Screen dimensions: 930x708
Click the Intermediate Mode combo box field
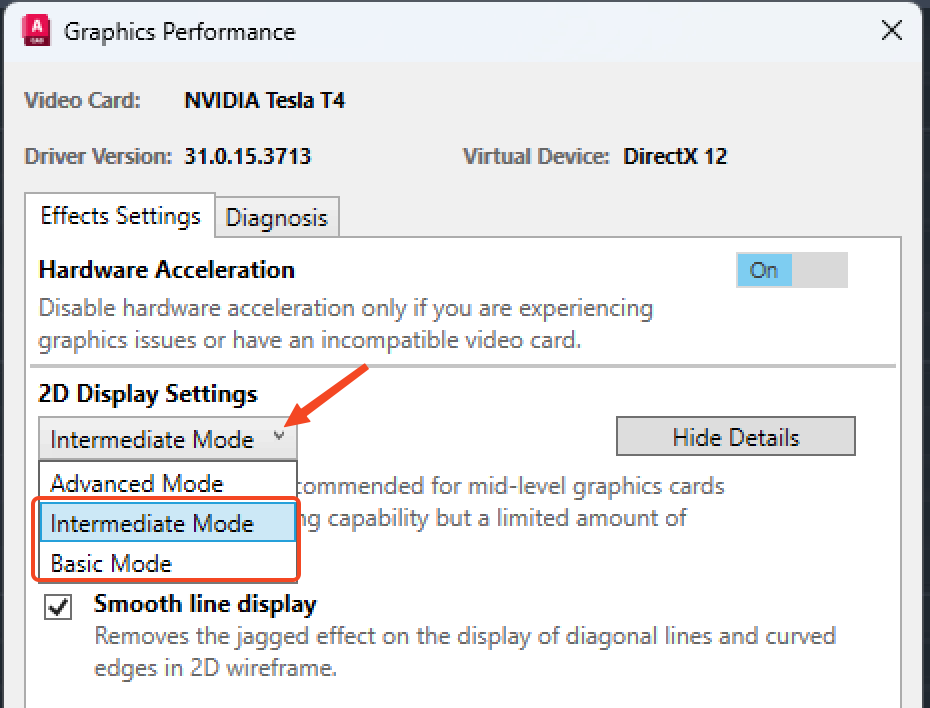coord(150,437)
